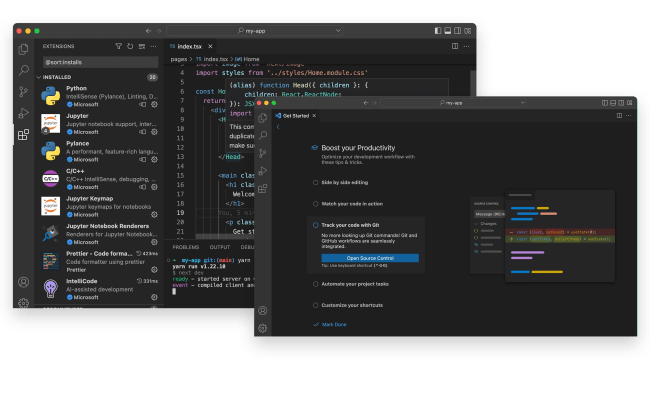
Task: Open Search in front Get Started window
Action: pos(262,136)
